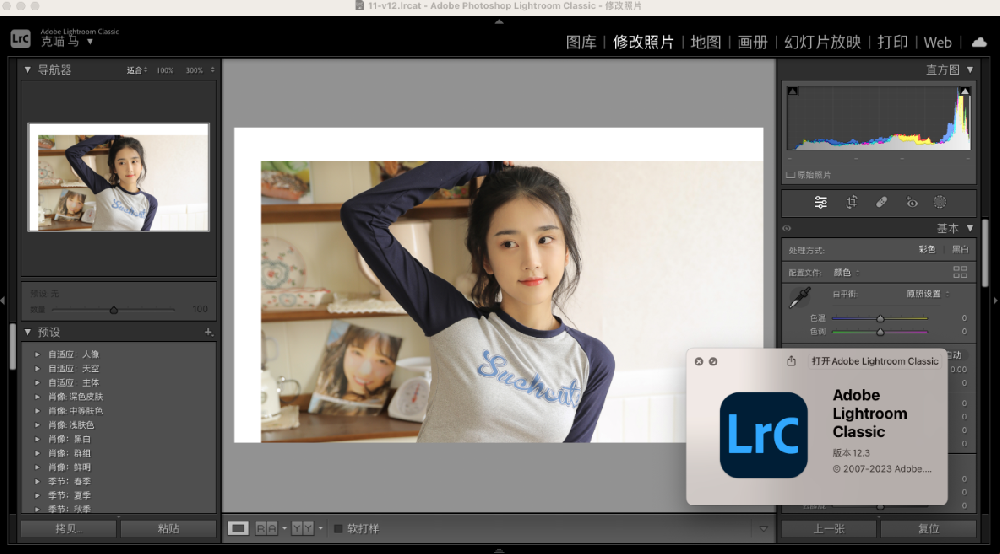The height and width of the screenshot is (554, 1000).
Task: Select the Edit sliders tool icon
Action: [820, 202]
